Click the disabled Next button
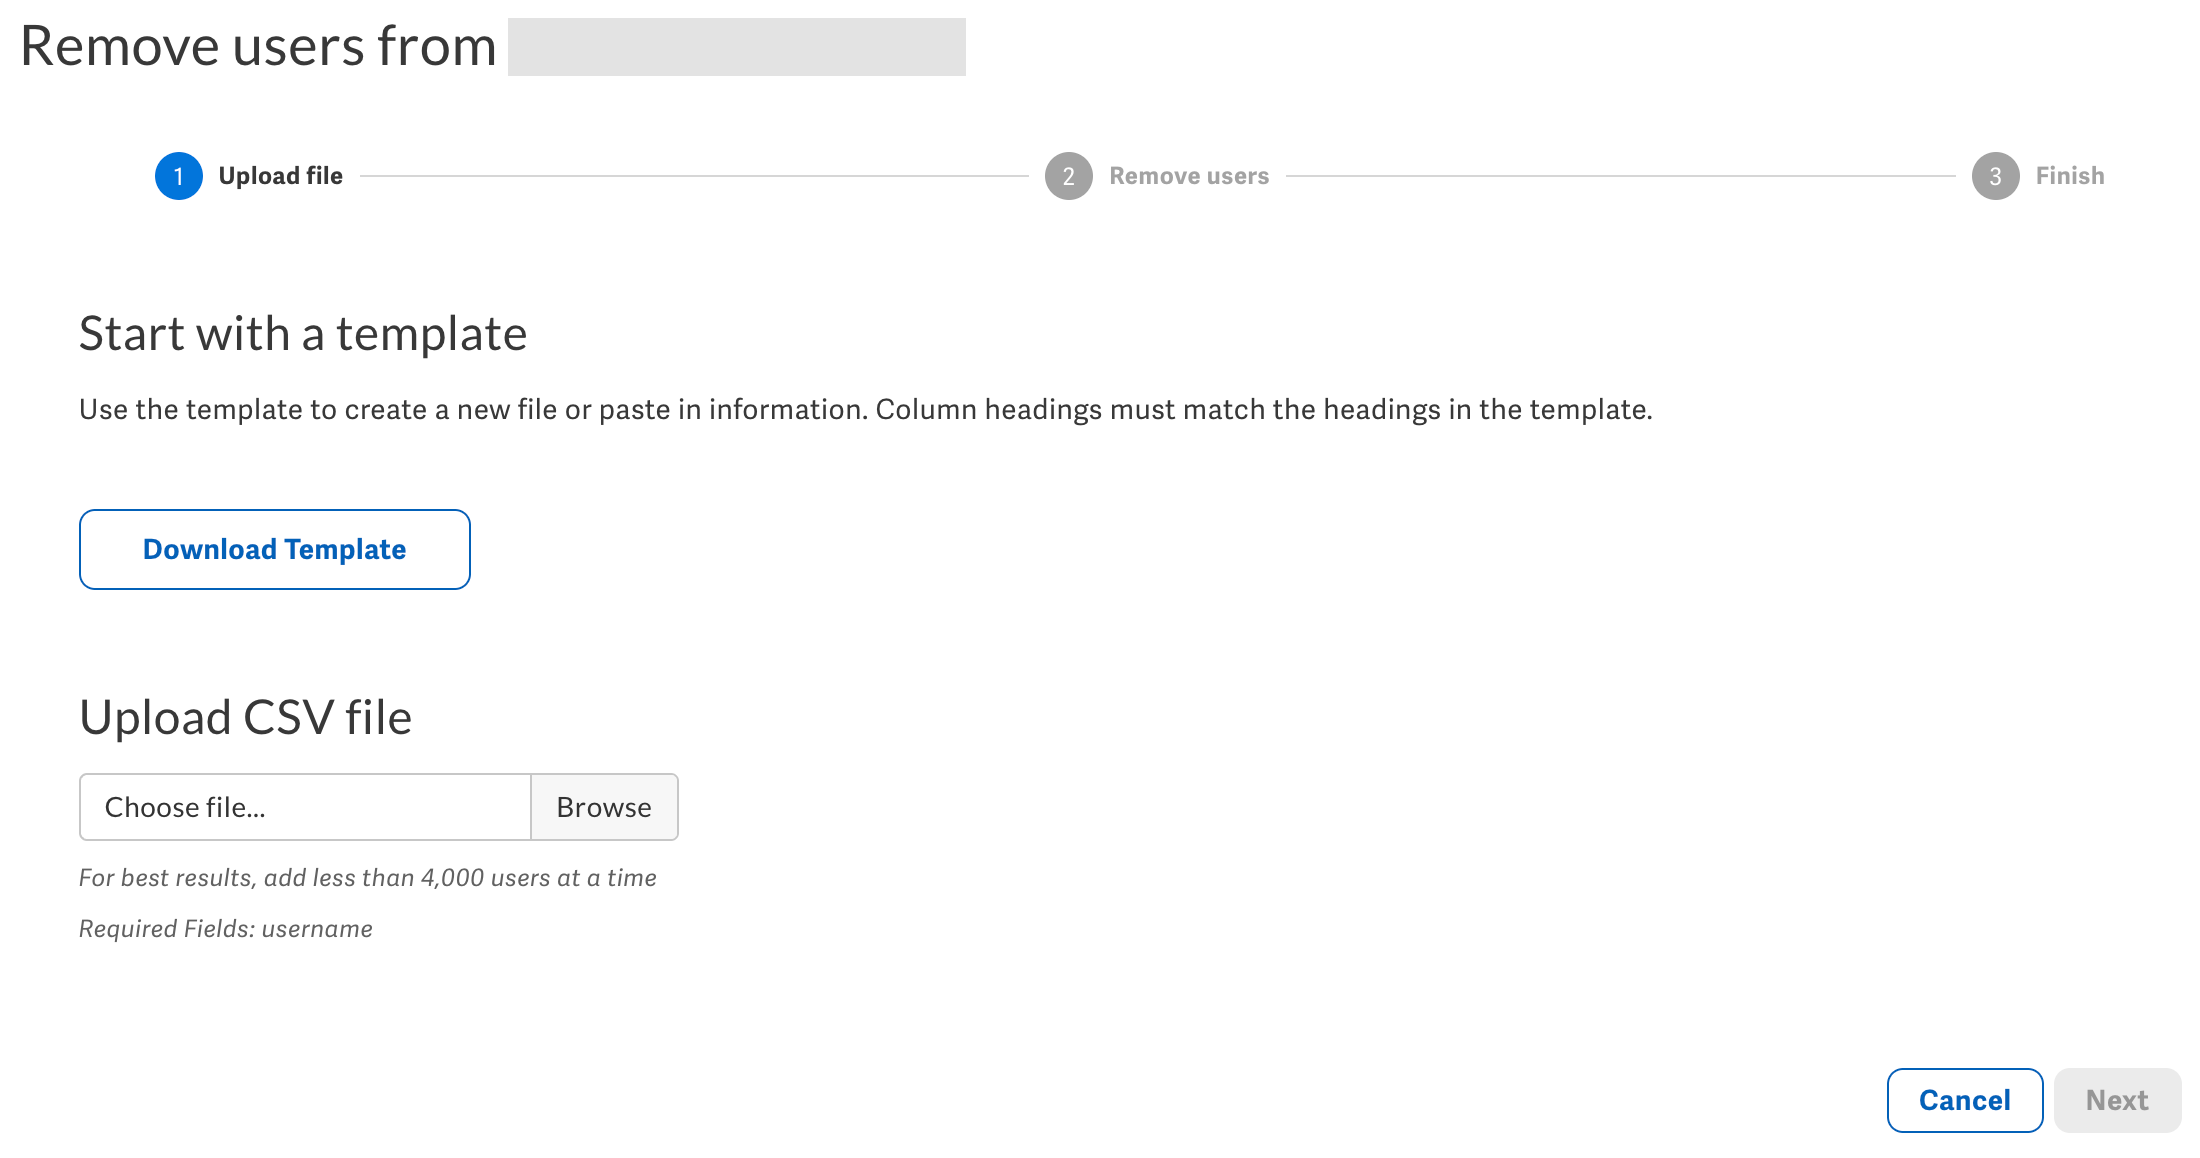The width and height of the screenshot is (2200, 1158). (x=2117, y=1100)
